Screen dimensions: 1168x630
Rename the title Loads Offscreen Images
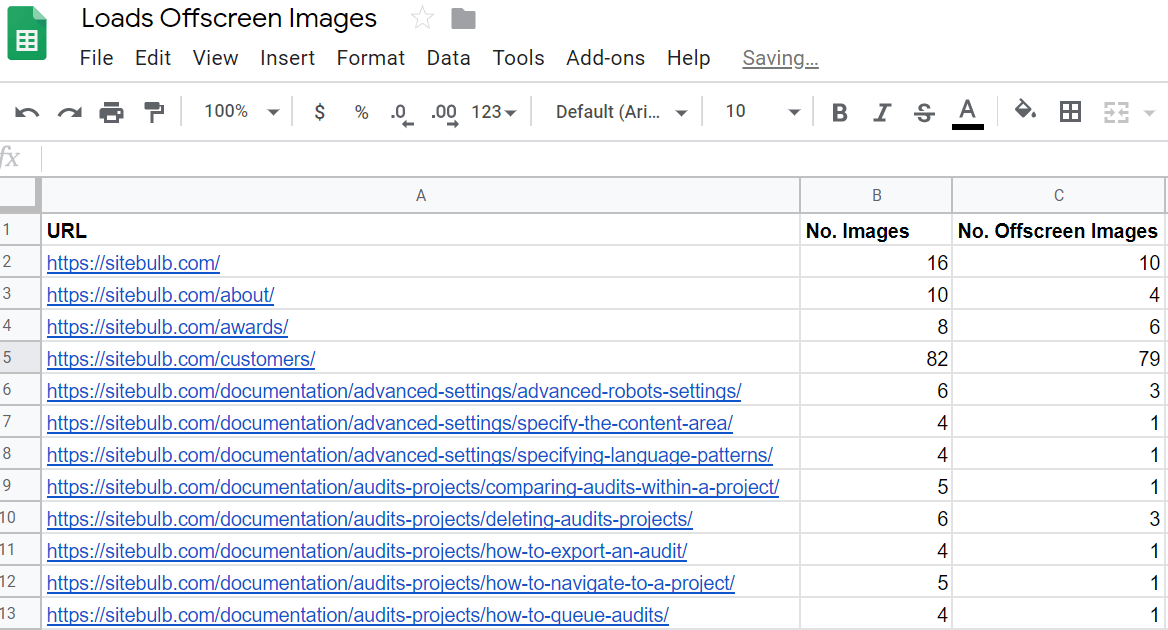pyautogui.click(x=229, y=19)
